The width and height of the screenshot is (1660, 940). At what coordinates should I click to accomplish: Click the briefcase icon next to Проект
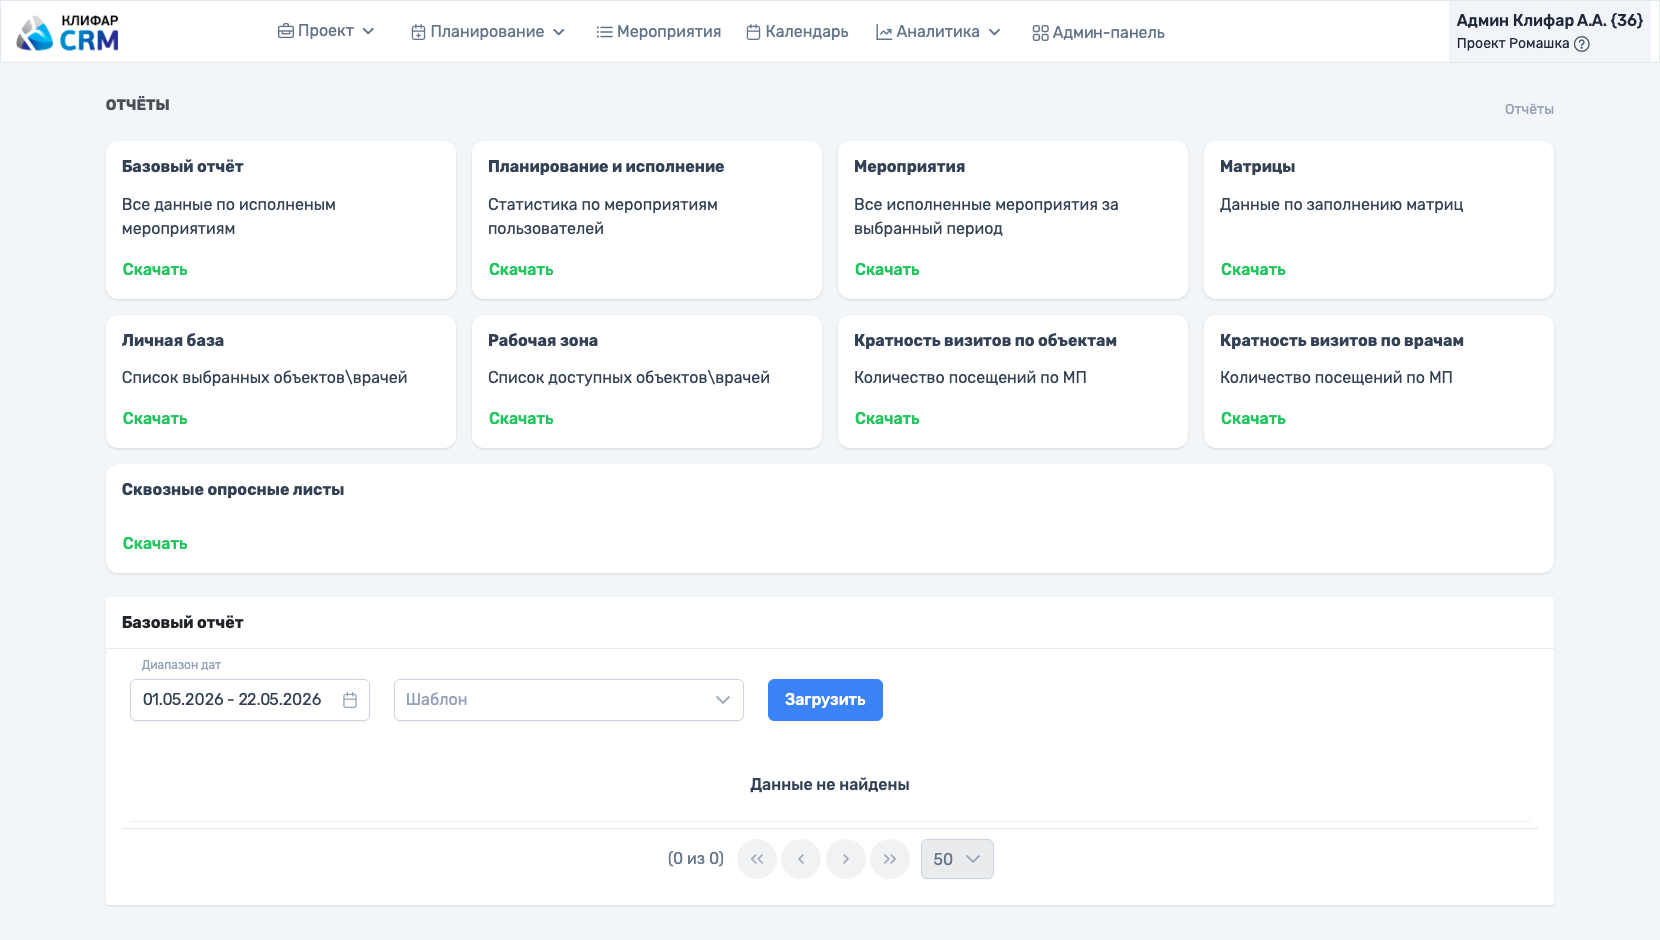(286, 31)
